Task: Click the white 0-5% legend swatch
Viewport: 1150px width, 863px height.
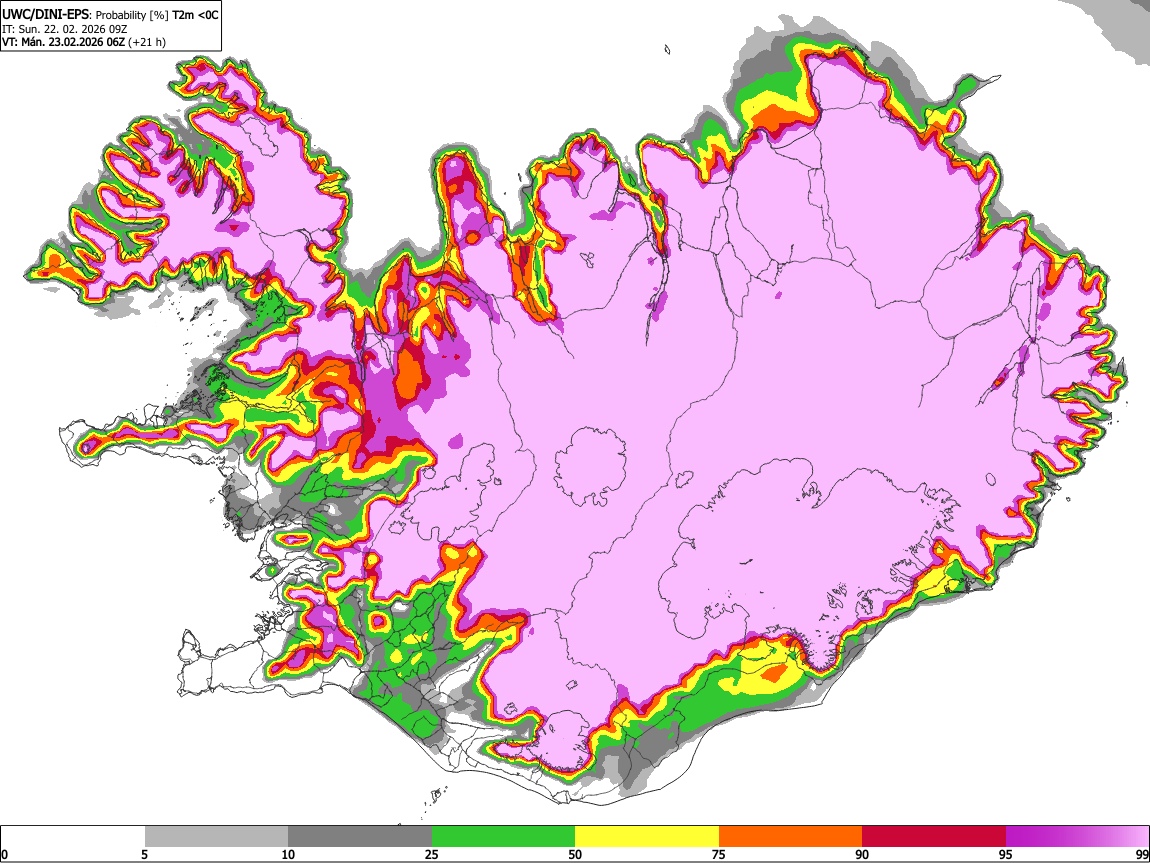Action: coord(73,837)
